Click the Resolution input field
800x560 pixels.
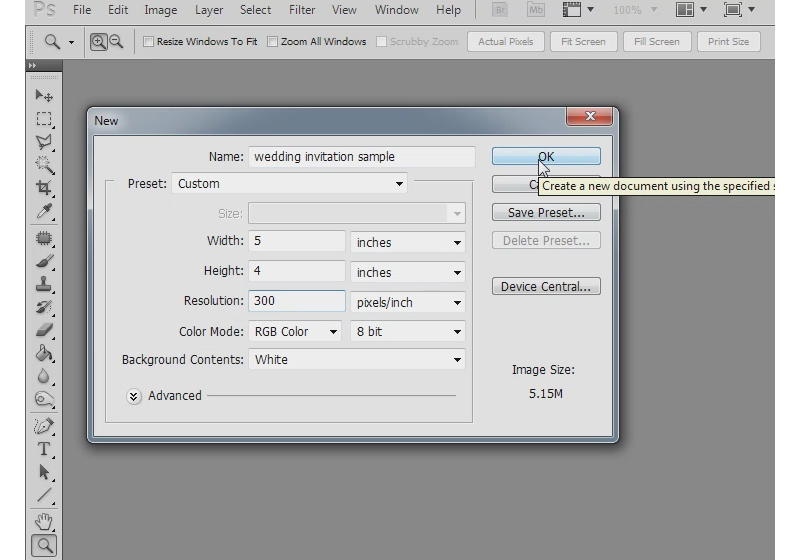pos(297,301)
